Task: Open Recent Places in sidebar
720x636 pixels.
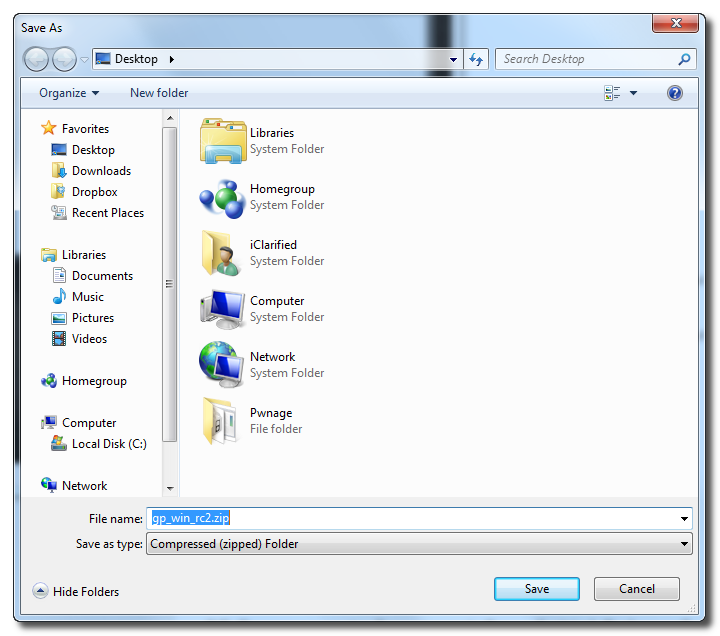Action: coord(108,213)
